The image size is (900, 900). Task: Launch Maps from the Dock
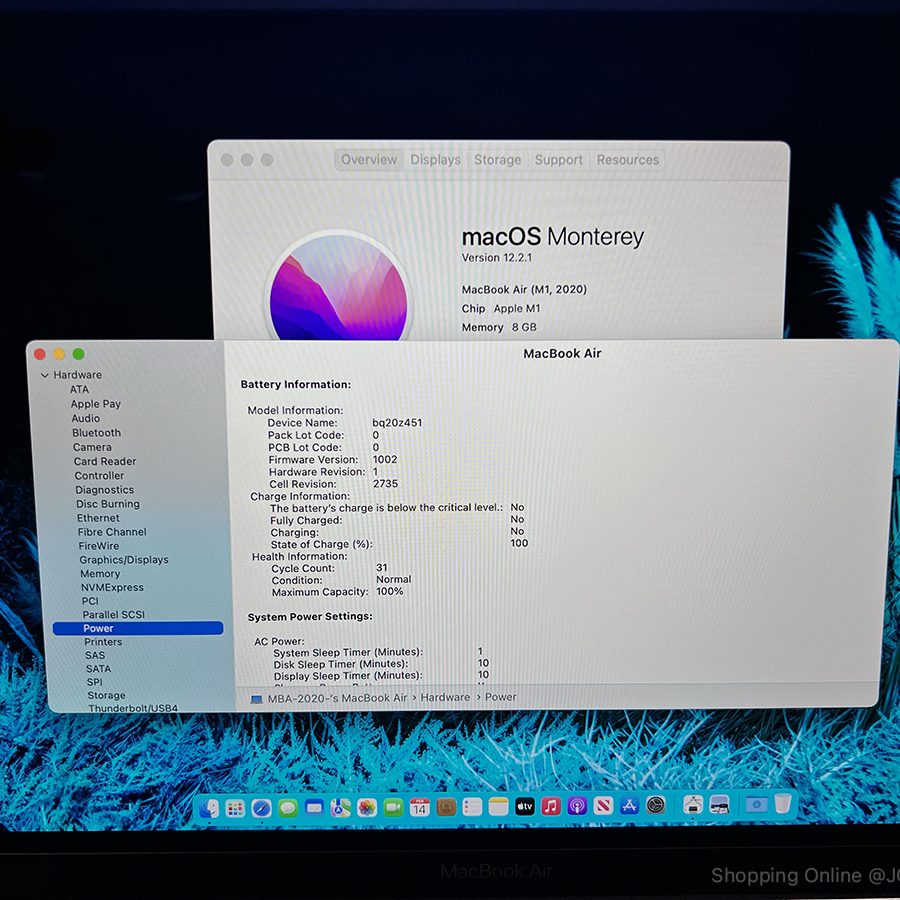[341, 808]
